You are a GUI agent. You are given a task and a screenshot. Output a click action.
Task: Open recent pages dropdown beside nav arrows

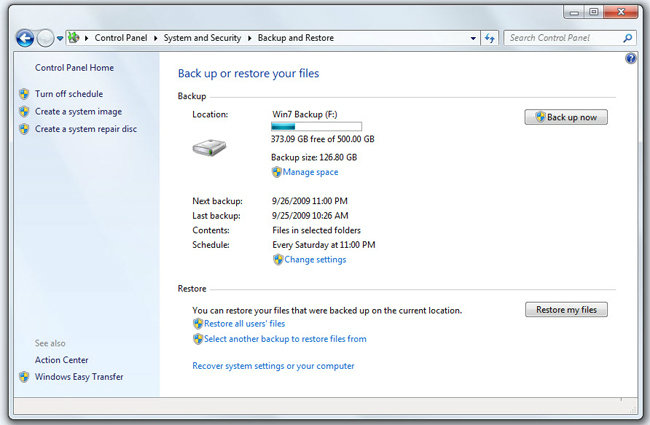(60, 39)
